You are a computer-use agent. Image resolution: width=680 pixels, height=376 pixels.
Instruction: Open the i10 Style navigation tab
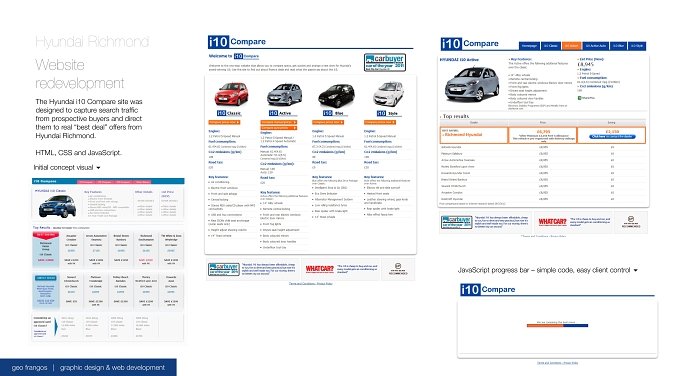tap(637, 46)
